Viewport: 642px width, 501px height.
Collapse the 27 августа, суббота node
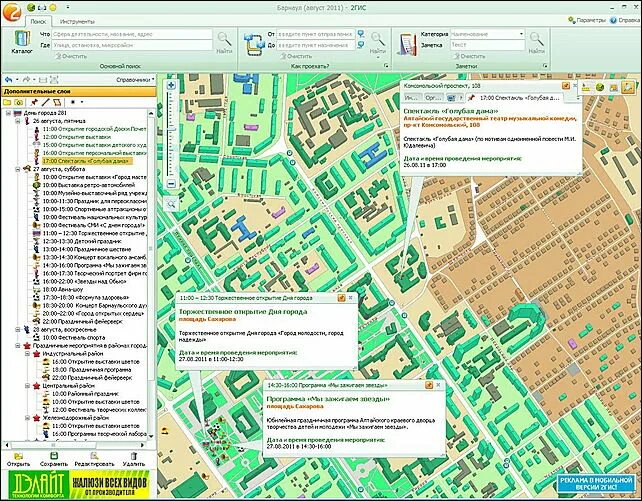[18, 169]
